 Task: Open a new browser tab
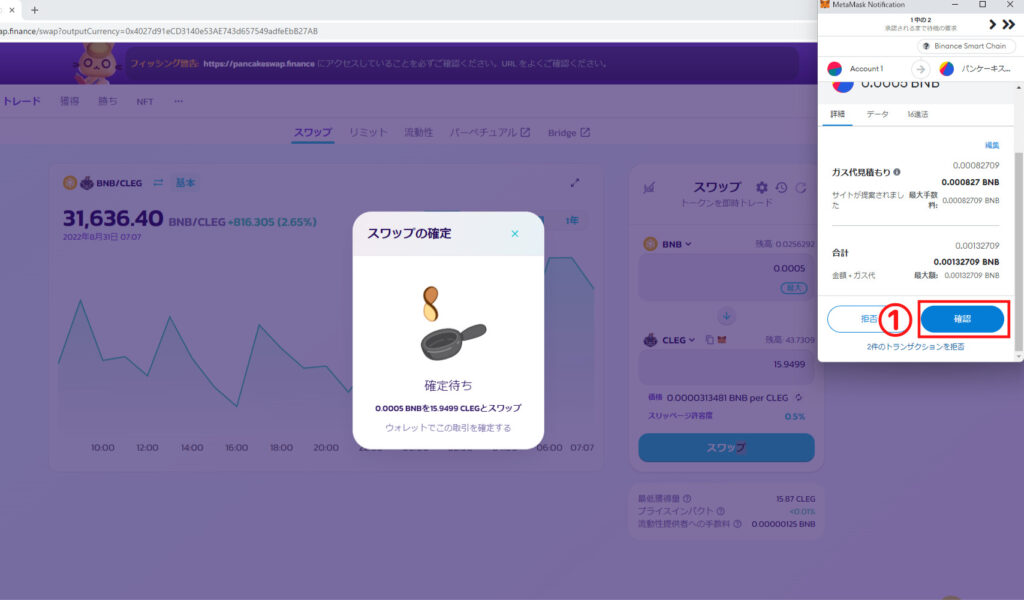tap(35, 10)
